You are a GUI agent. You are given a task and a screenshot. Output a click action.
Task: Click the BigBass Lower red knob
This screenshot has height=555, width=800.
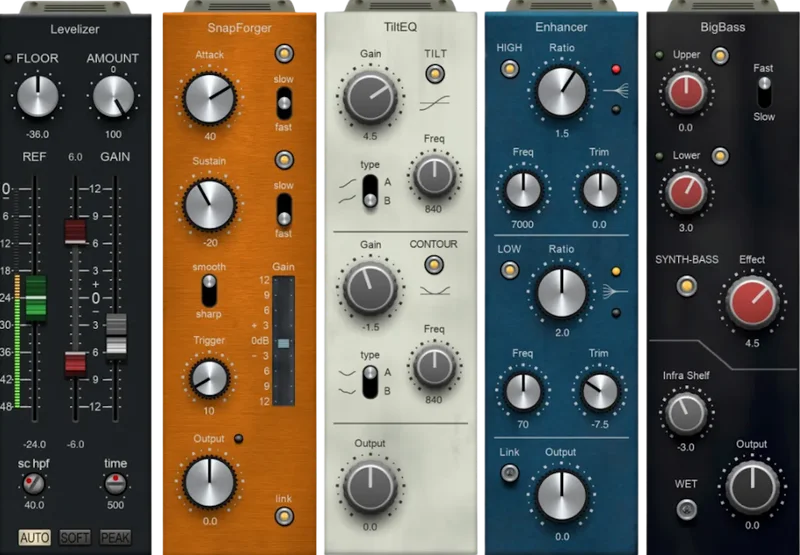686,192
